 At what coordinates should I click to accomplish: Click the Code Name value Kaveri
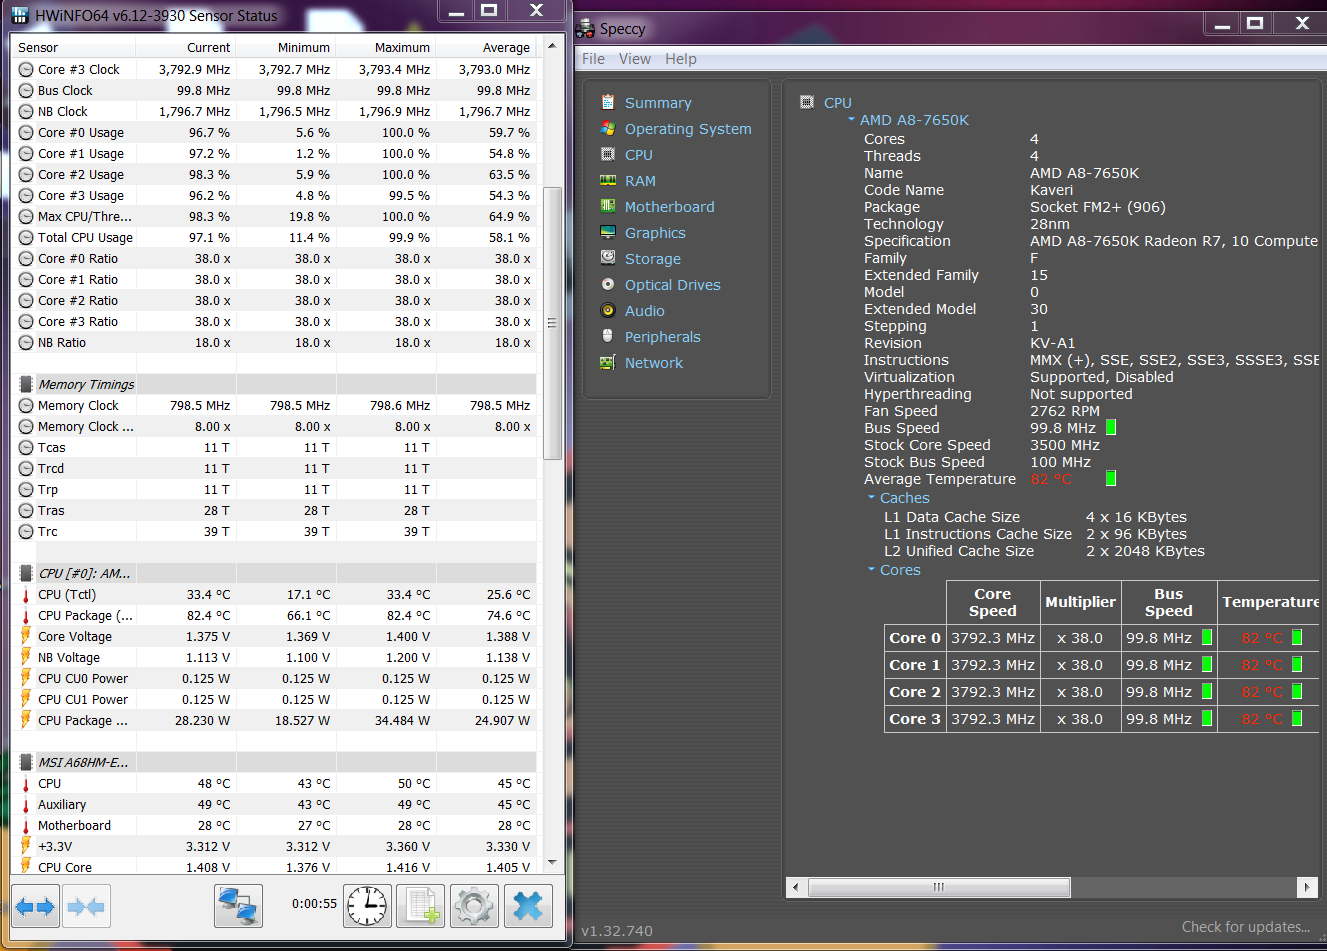[1051, 190]
